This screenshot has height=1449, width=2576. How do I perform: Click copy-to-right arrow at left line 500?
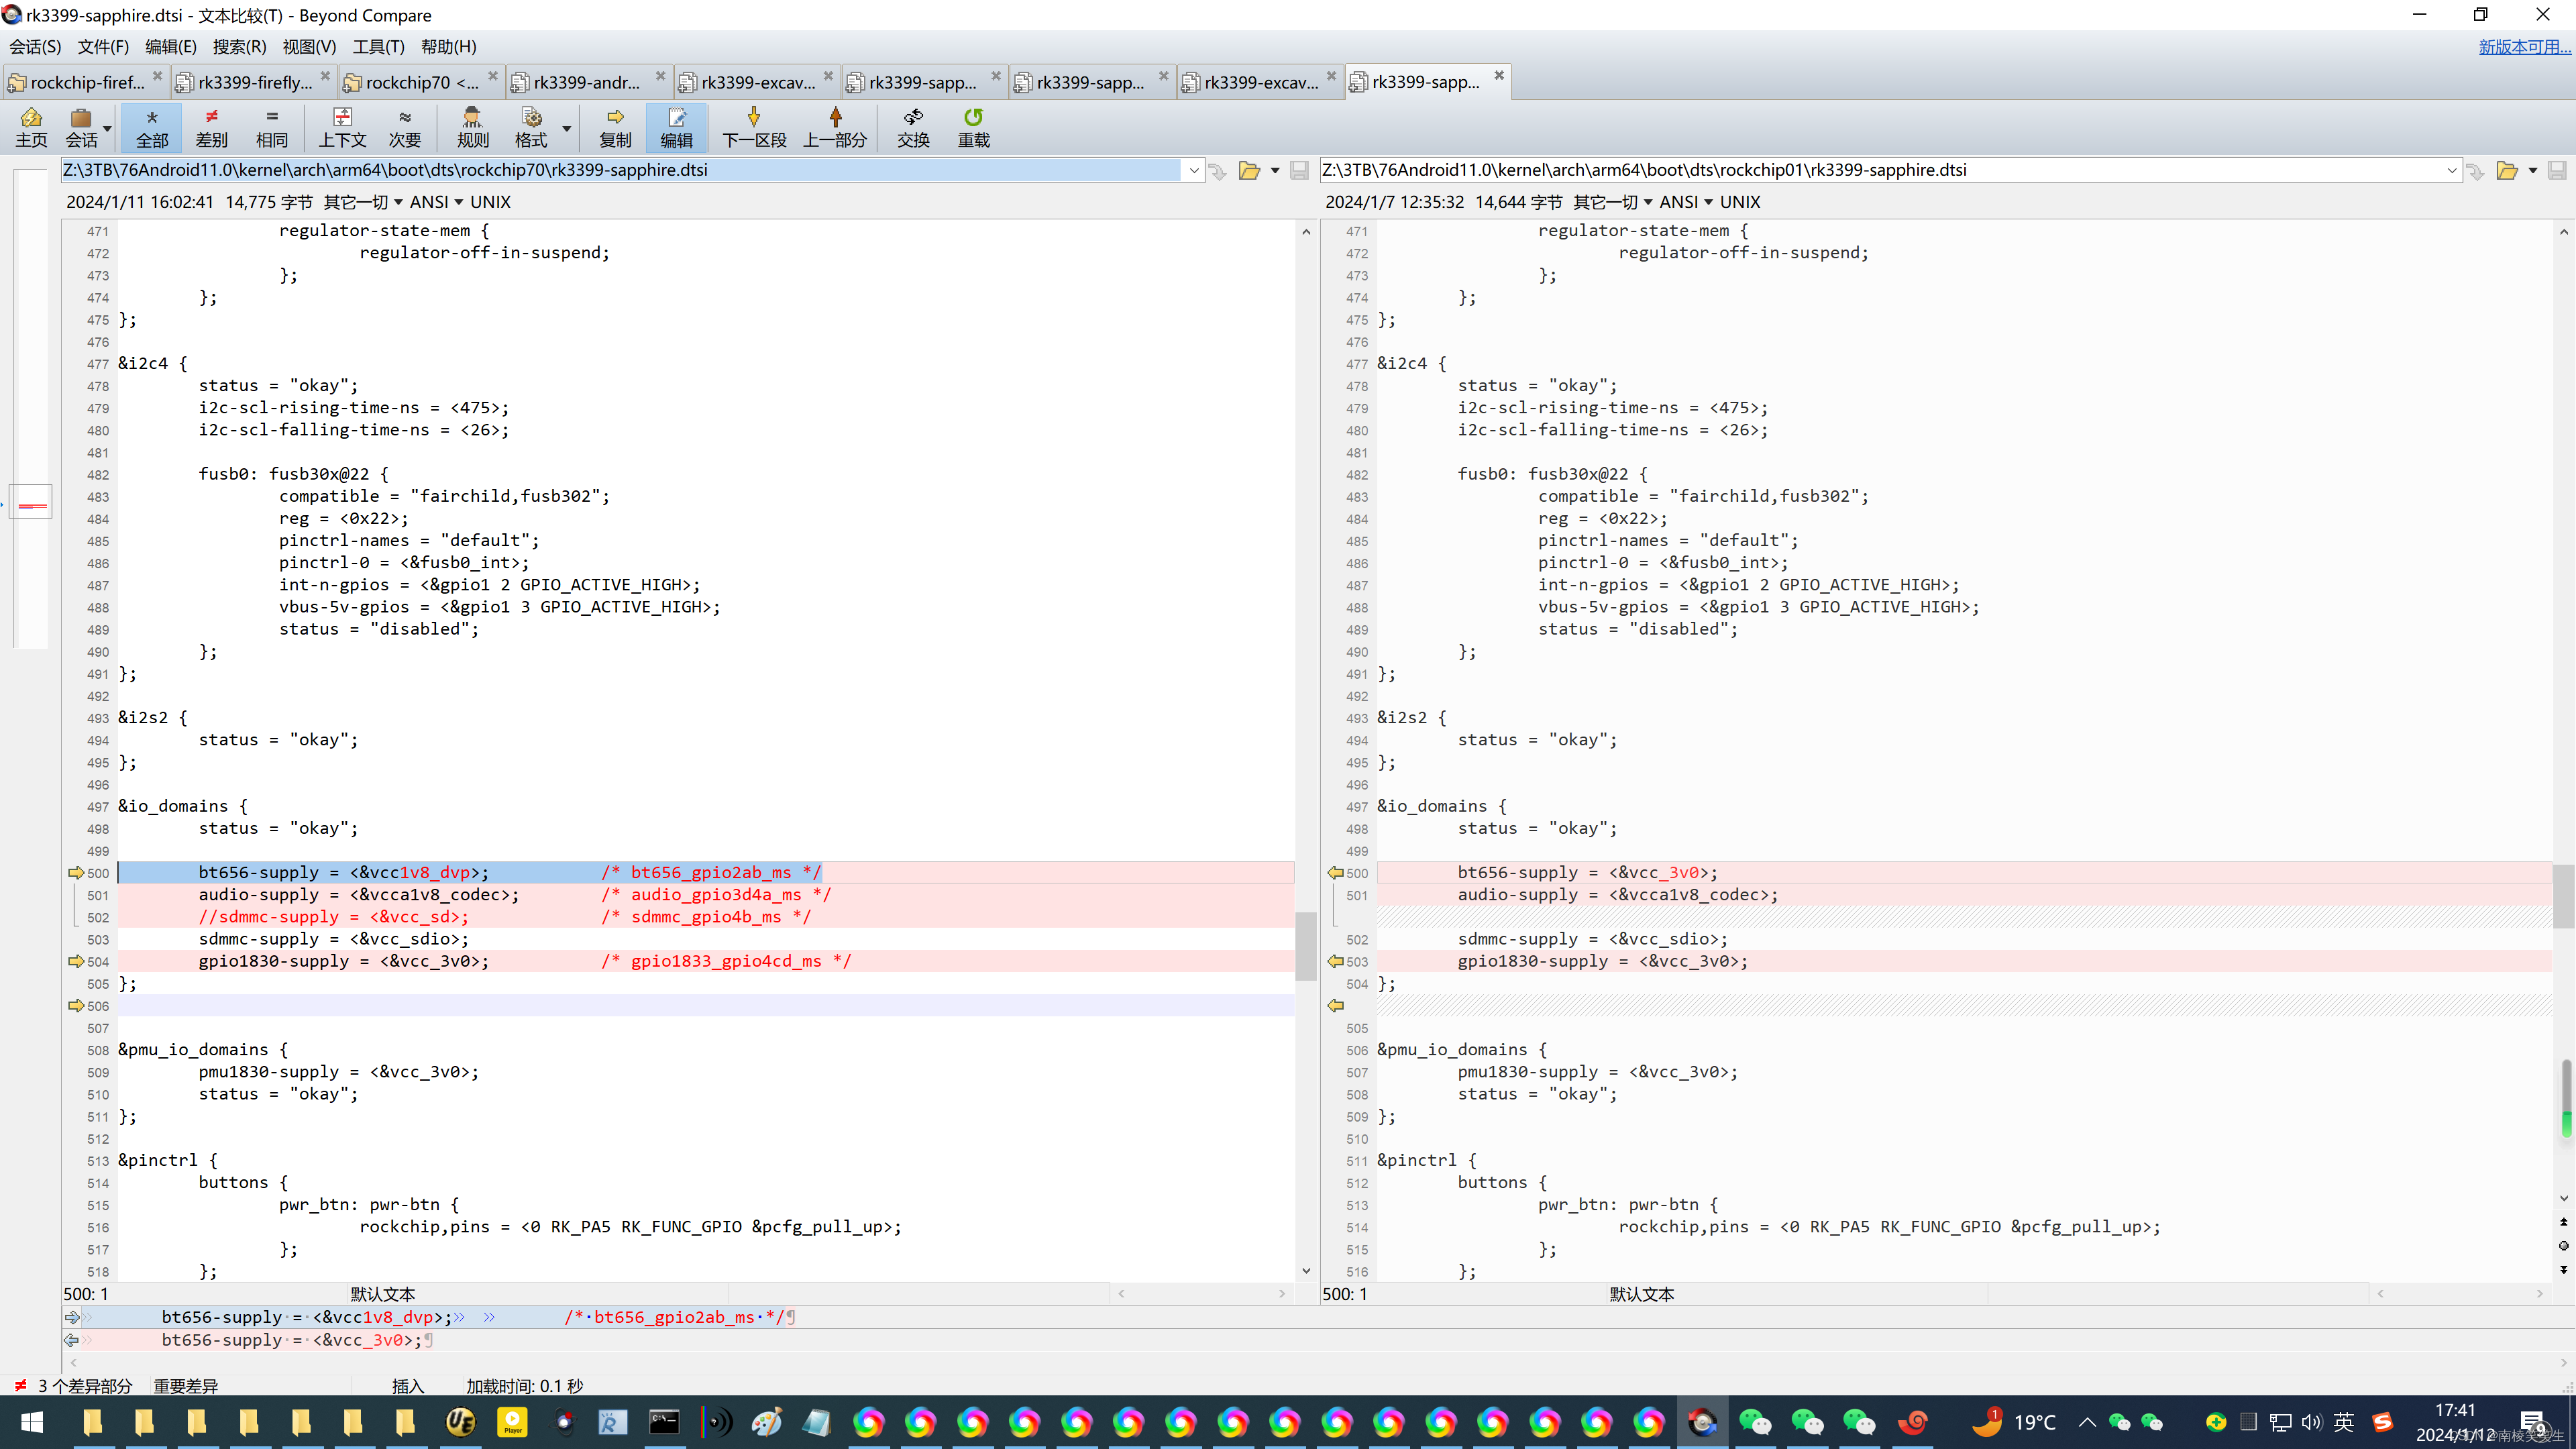(75, 873)
